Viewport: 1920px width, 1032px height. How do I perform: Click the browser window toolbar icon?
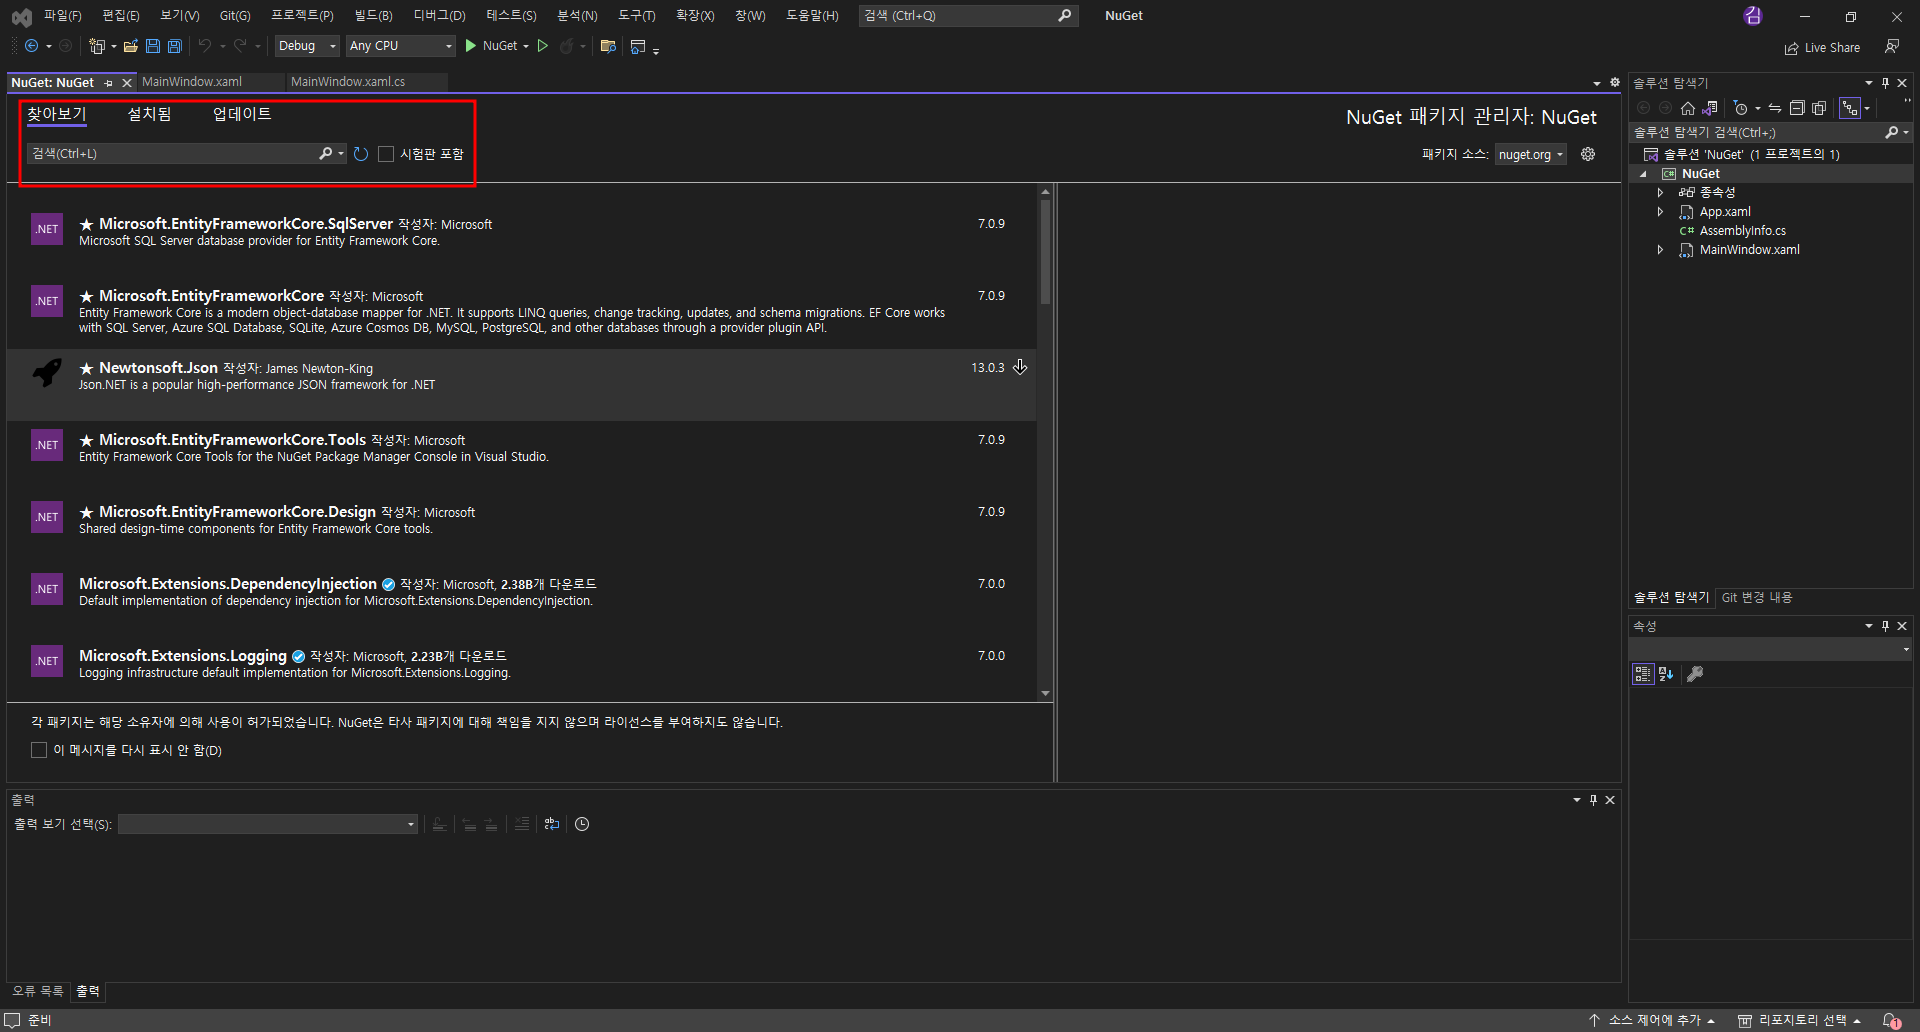tap(638, 46)
